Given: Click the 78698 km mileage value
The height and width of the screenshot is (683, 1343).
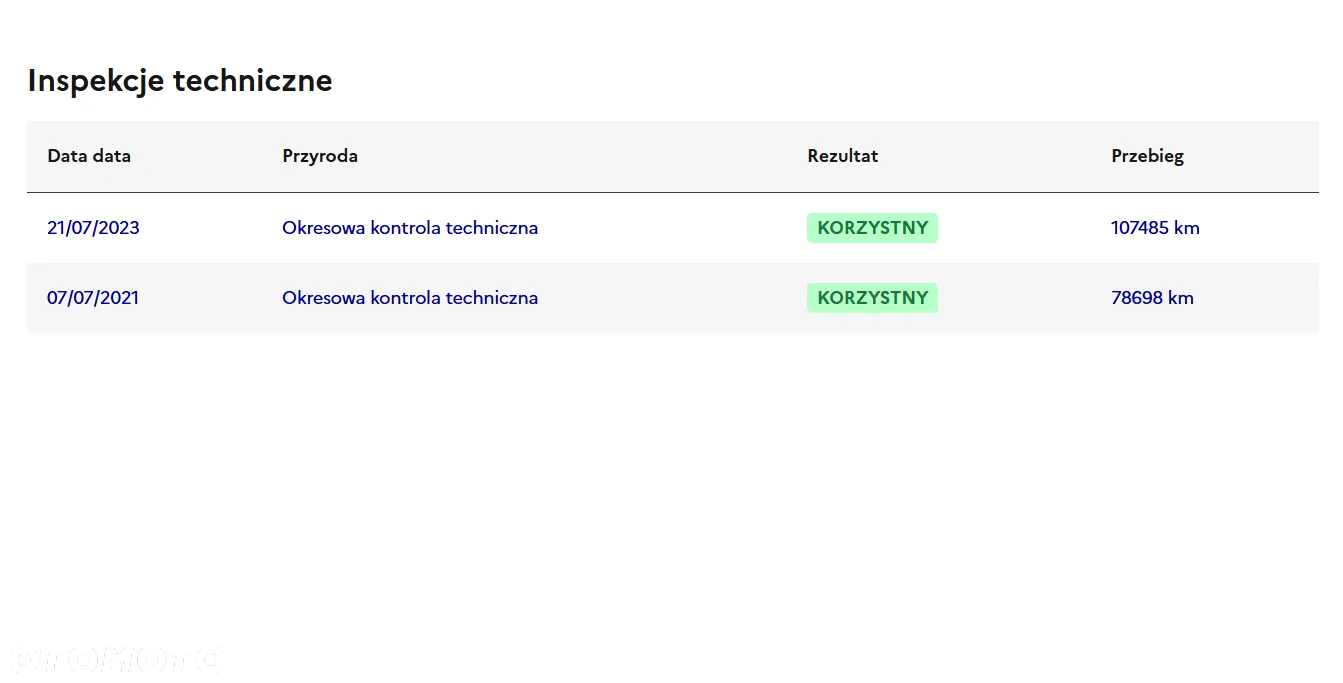Looking at the screenshot, I should [1152, 298].
